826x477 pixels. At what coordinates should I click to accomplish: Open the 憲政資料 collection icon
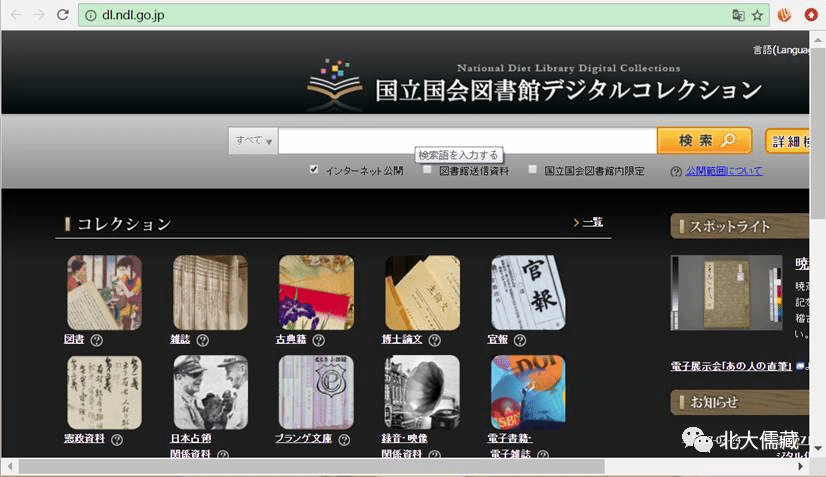pyautogui.click(x=104, y=392)
